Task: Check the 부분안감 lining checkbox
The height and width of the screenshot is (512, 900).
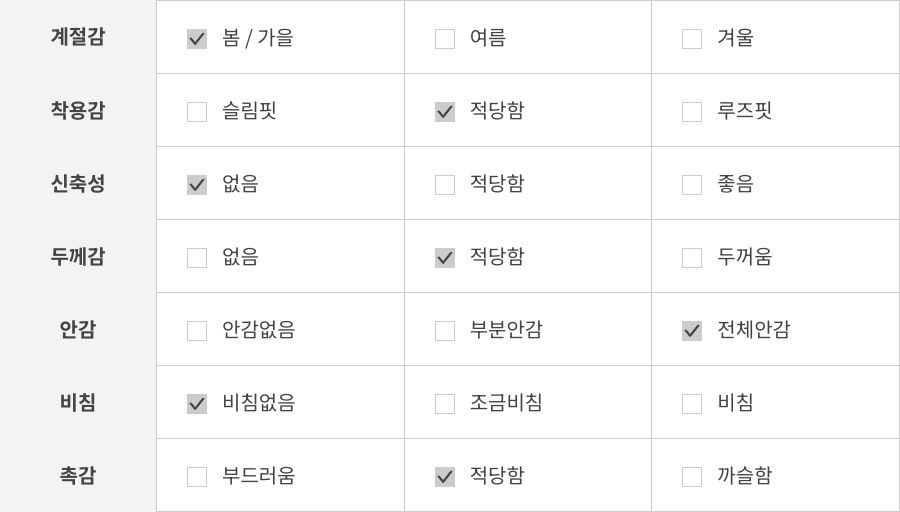Action: pyautogui.click(x=445, y=331)
